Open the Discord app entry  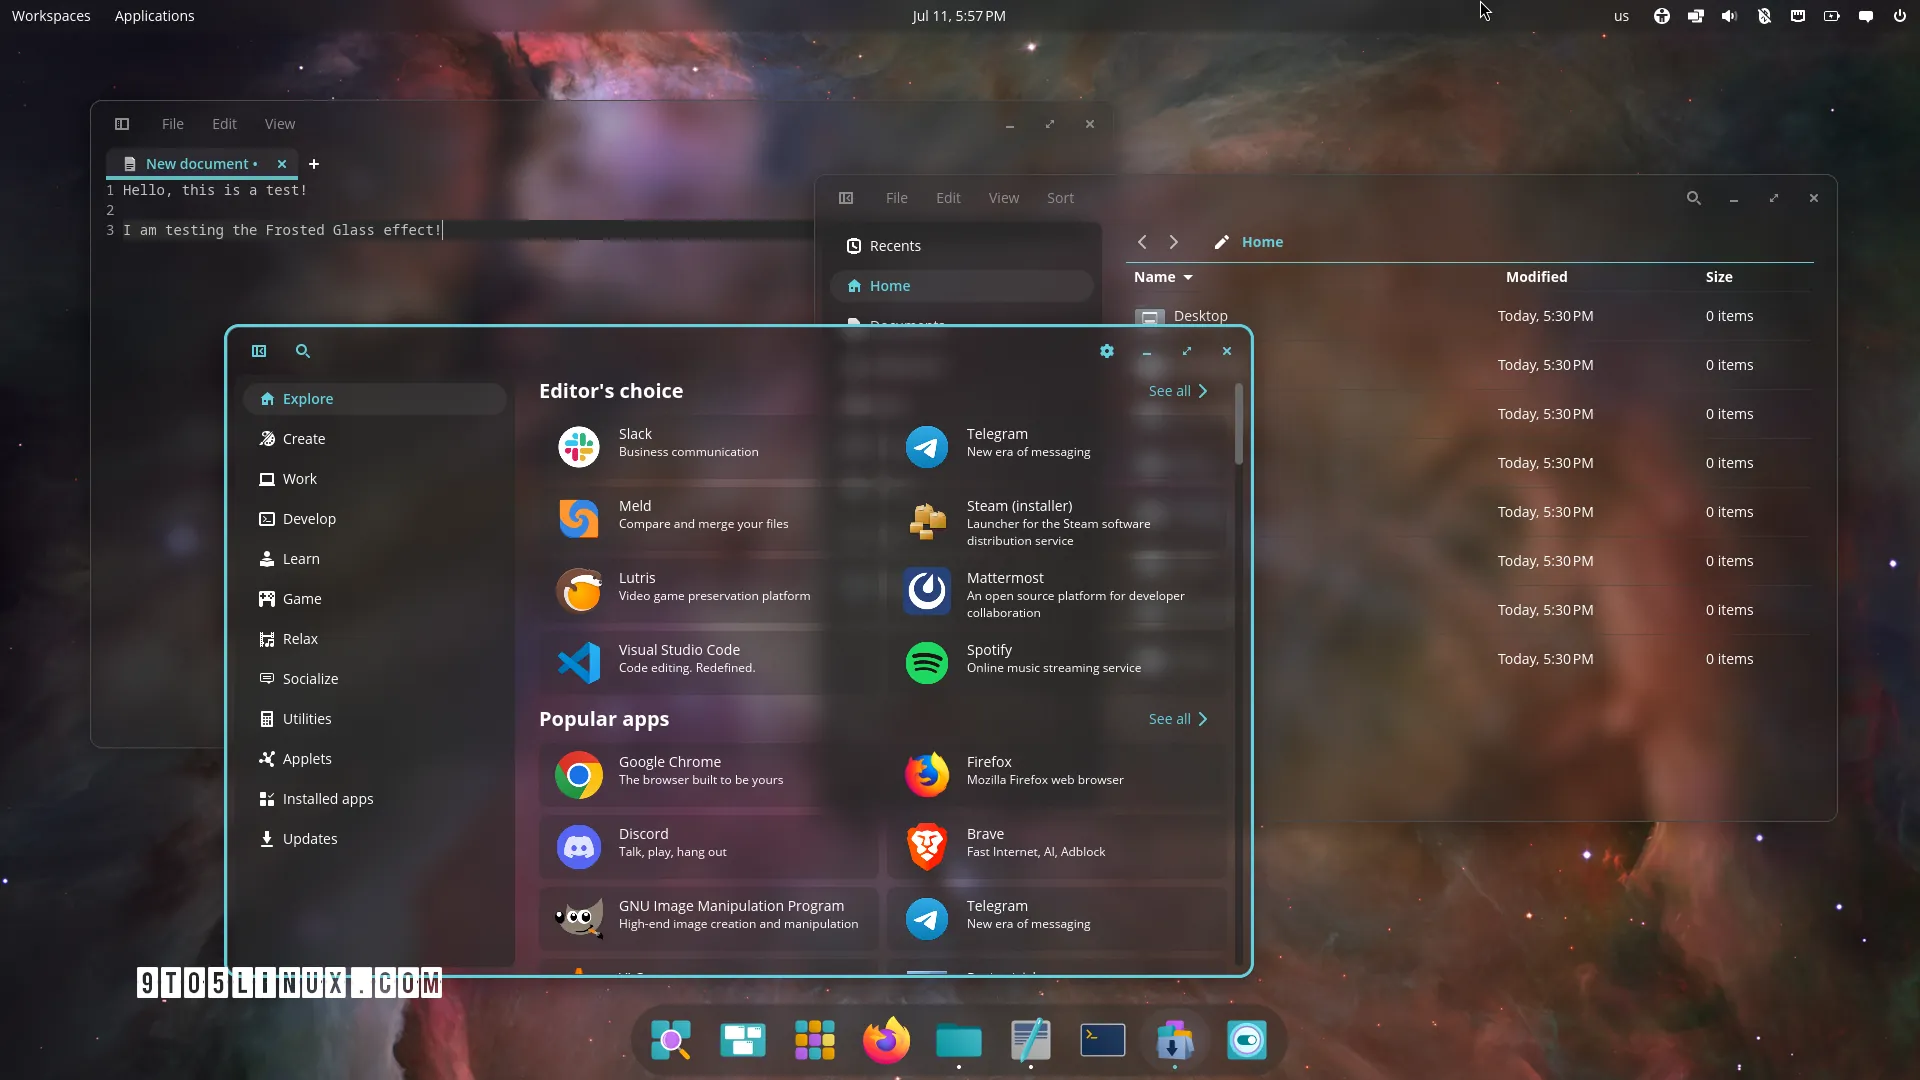coord(708,846)
